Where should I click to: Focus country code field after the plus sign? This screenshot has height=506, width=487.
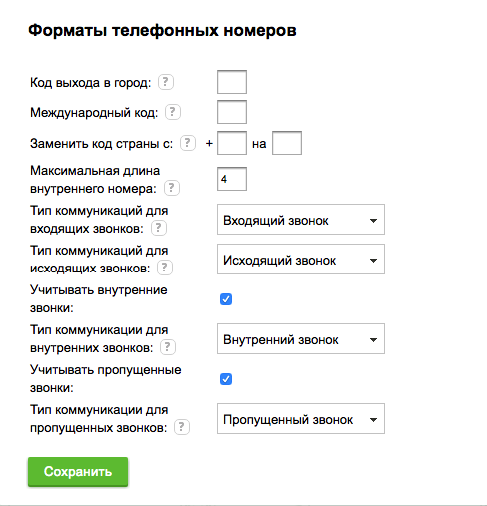(232, 143)
